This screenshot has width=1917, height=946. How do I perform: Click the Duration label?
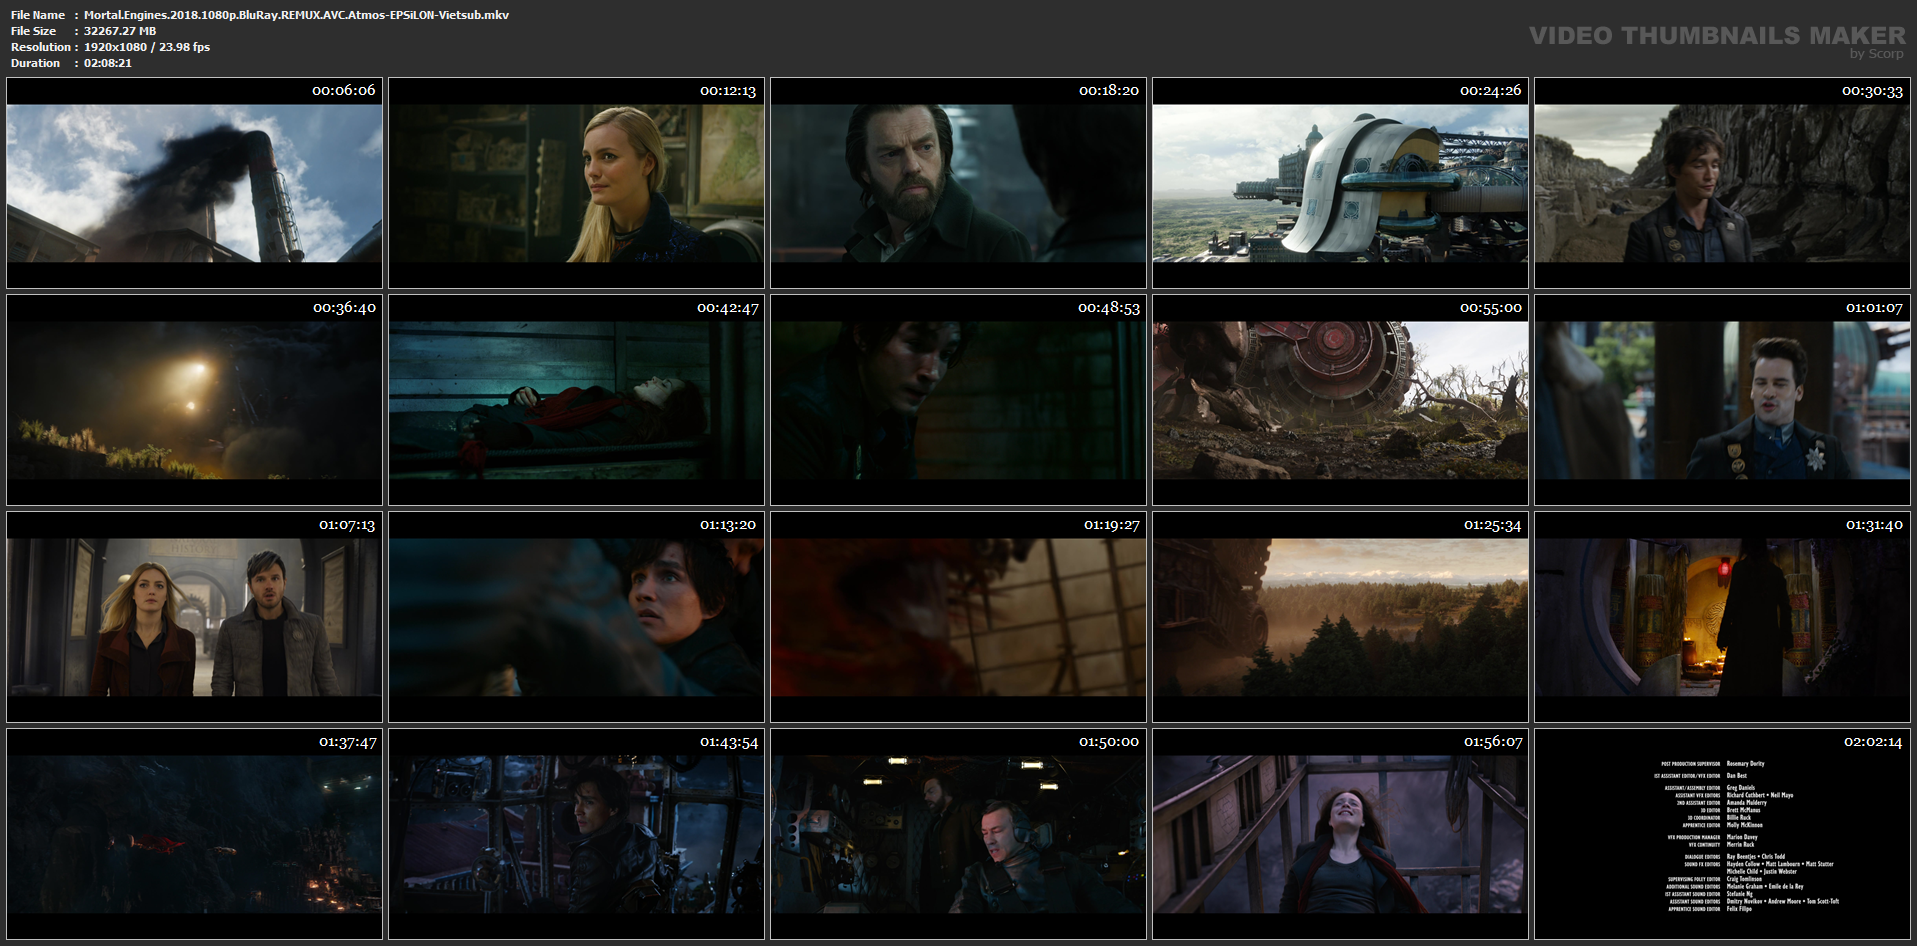coord(36,63)
